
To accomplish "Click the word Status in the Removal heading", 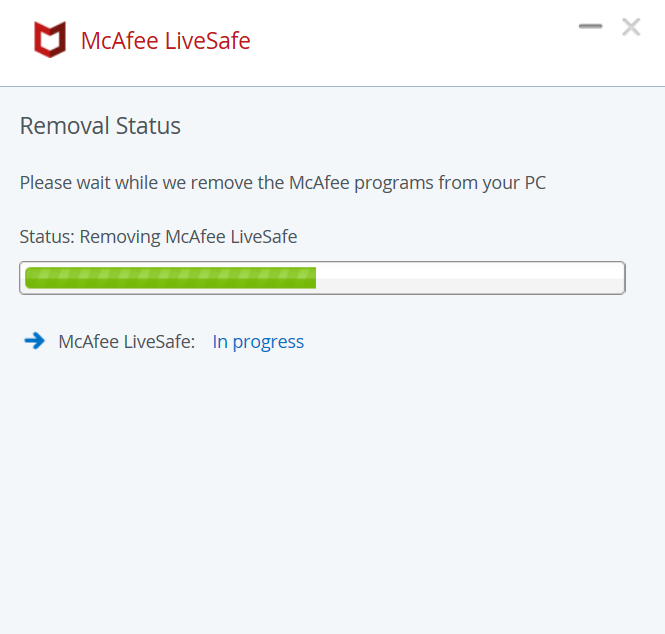I will point(148,126).
